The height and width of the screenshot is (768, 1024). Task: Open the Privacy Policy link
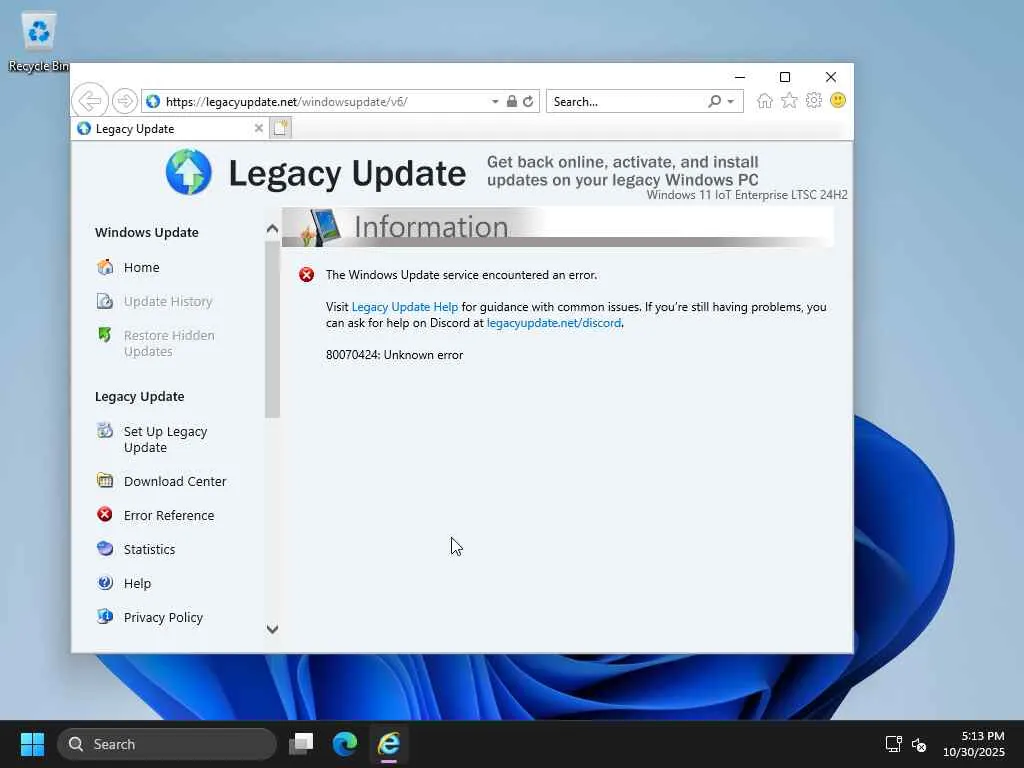163,617
